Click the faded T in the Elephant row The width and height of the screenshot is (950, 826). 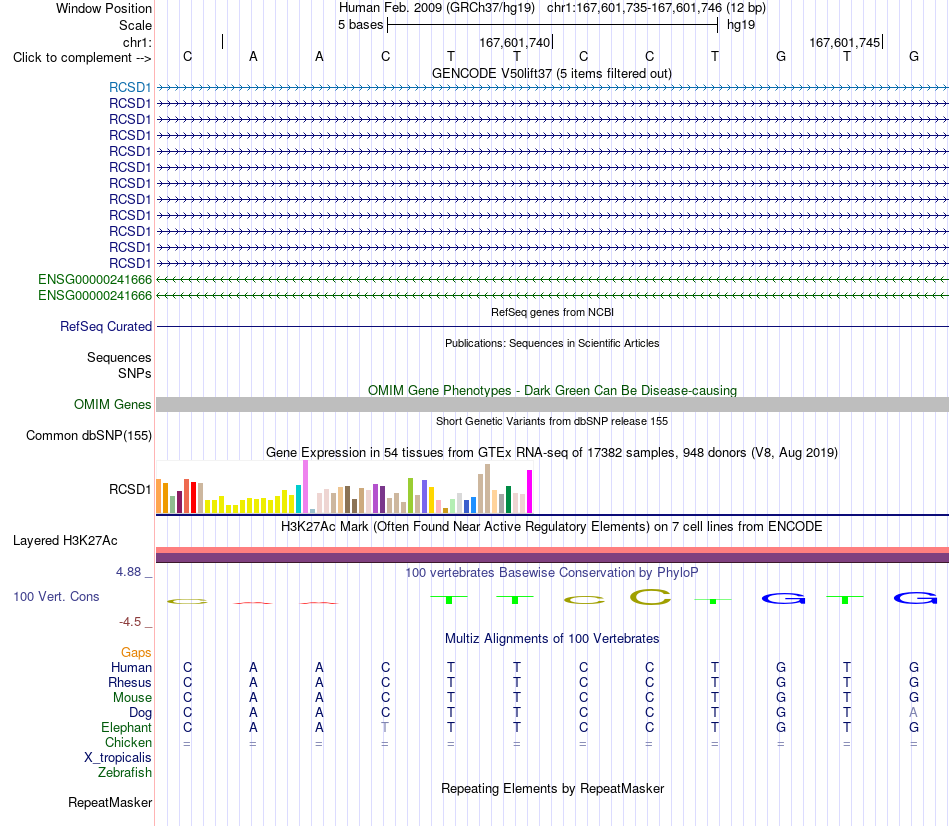coord(385,727)
